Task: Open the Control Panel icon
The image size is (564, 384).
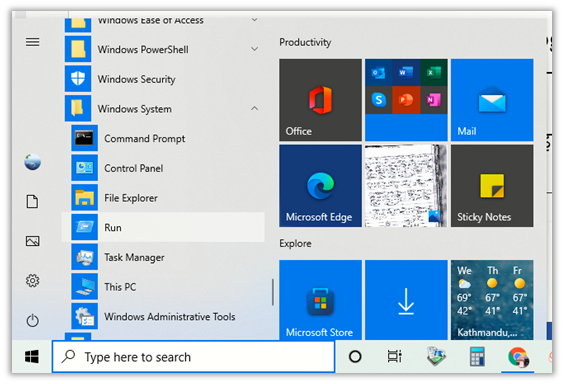Action: [x=85, y=168]
